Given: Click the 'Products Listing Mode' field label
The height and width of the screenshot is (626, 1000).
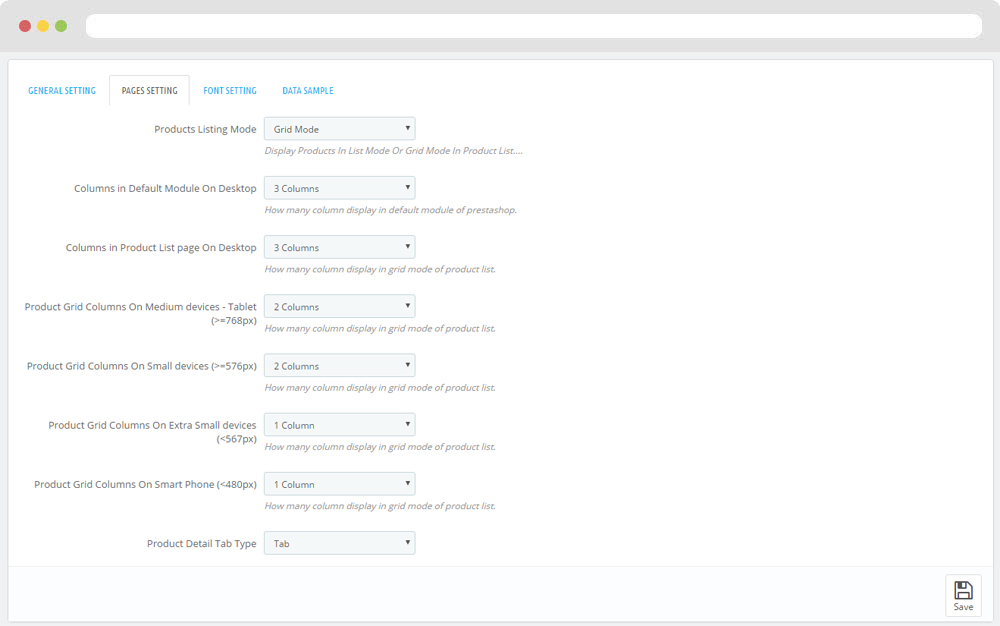Looking at the screenshot, I should [205, 130].
